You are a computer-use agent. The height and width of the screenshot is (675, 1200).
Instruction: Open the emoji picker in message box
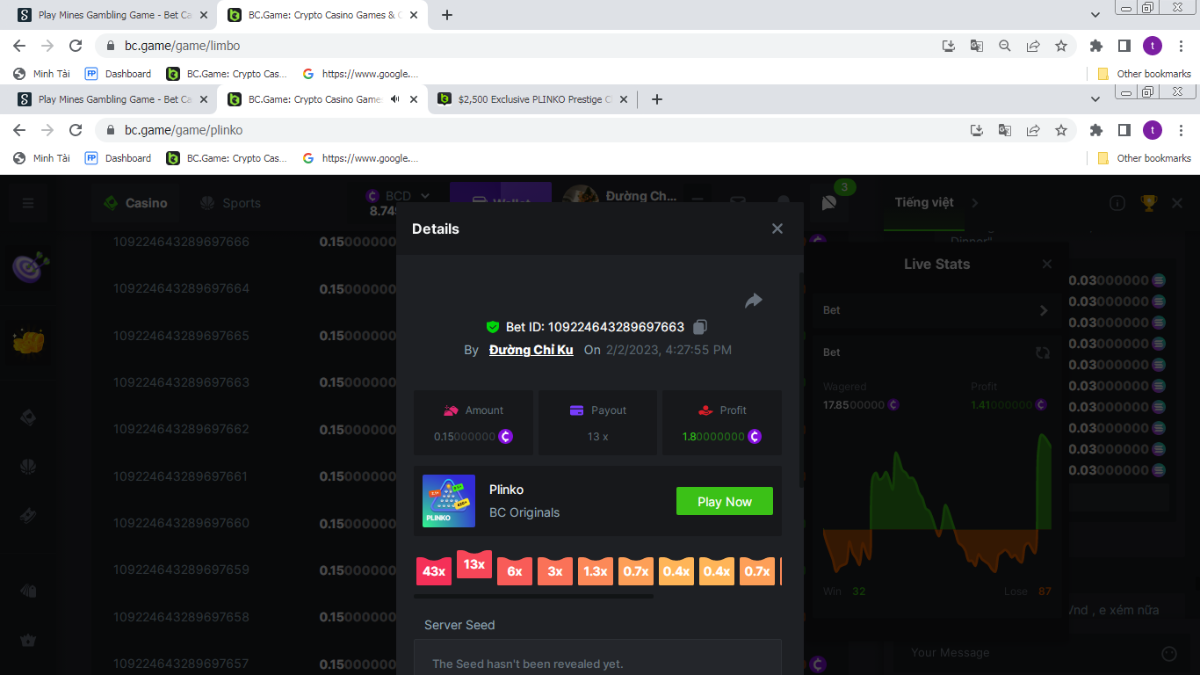point(1169,653)
